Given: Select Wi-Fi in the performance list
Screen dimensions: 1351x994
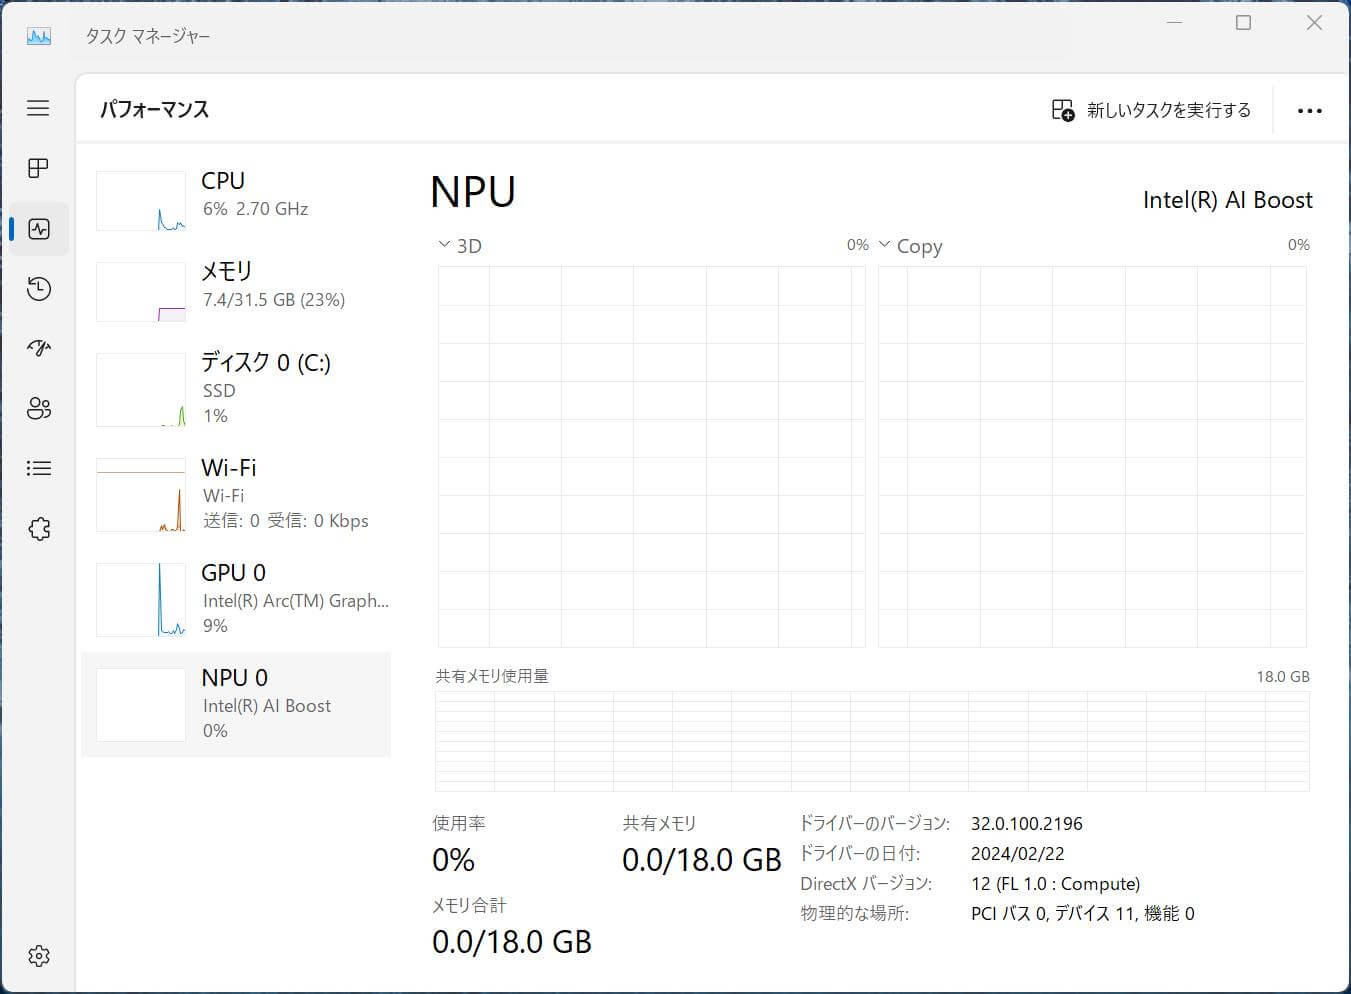Looking at the screenshot, I should point(236,495).
